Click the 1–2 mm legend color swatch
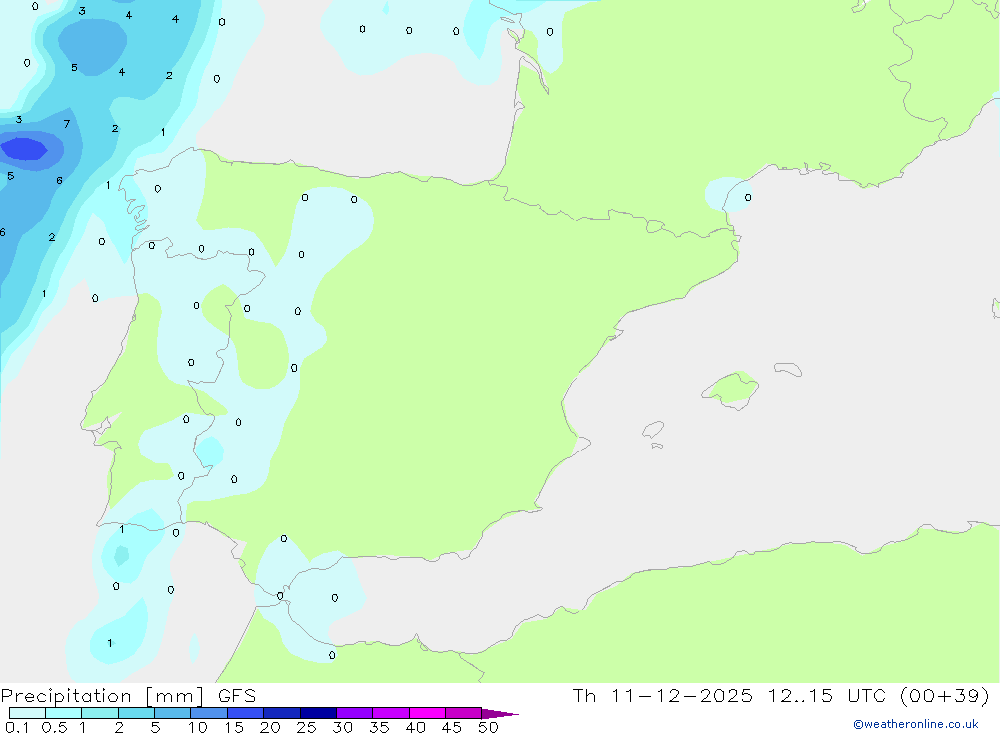Screen dimensions: 1000x733 (99, 713)
